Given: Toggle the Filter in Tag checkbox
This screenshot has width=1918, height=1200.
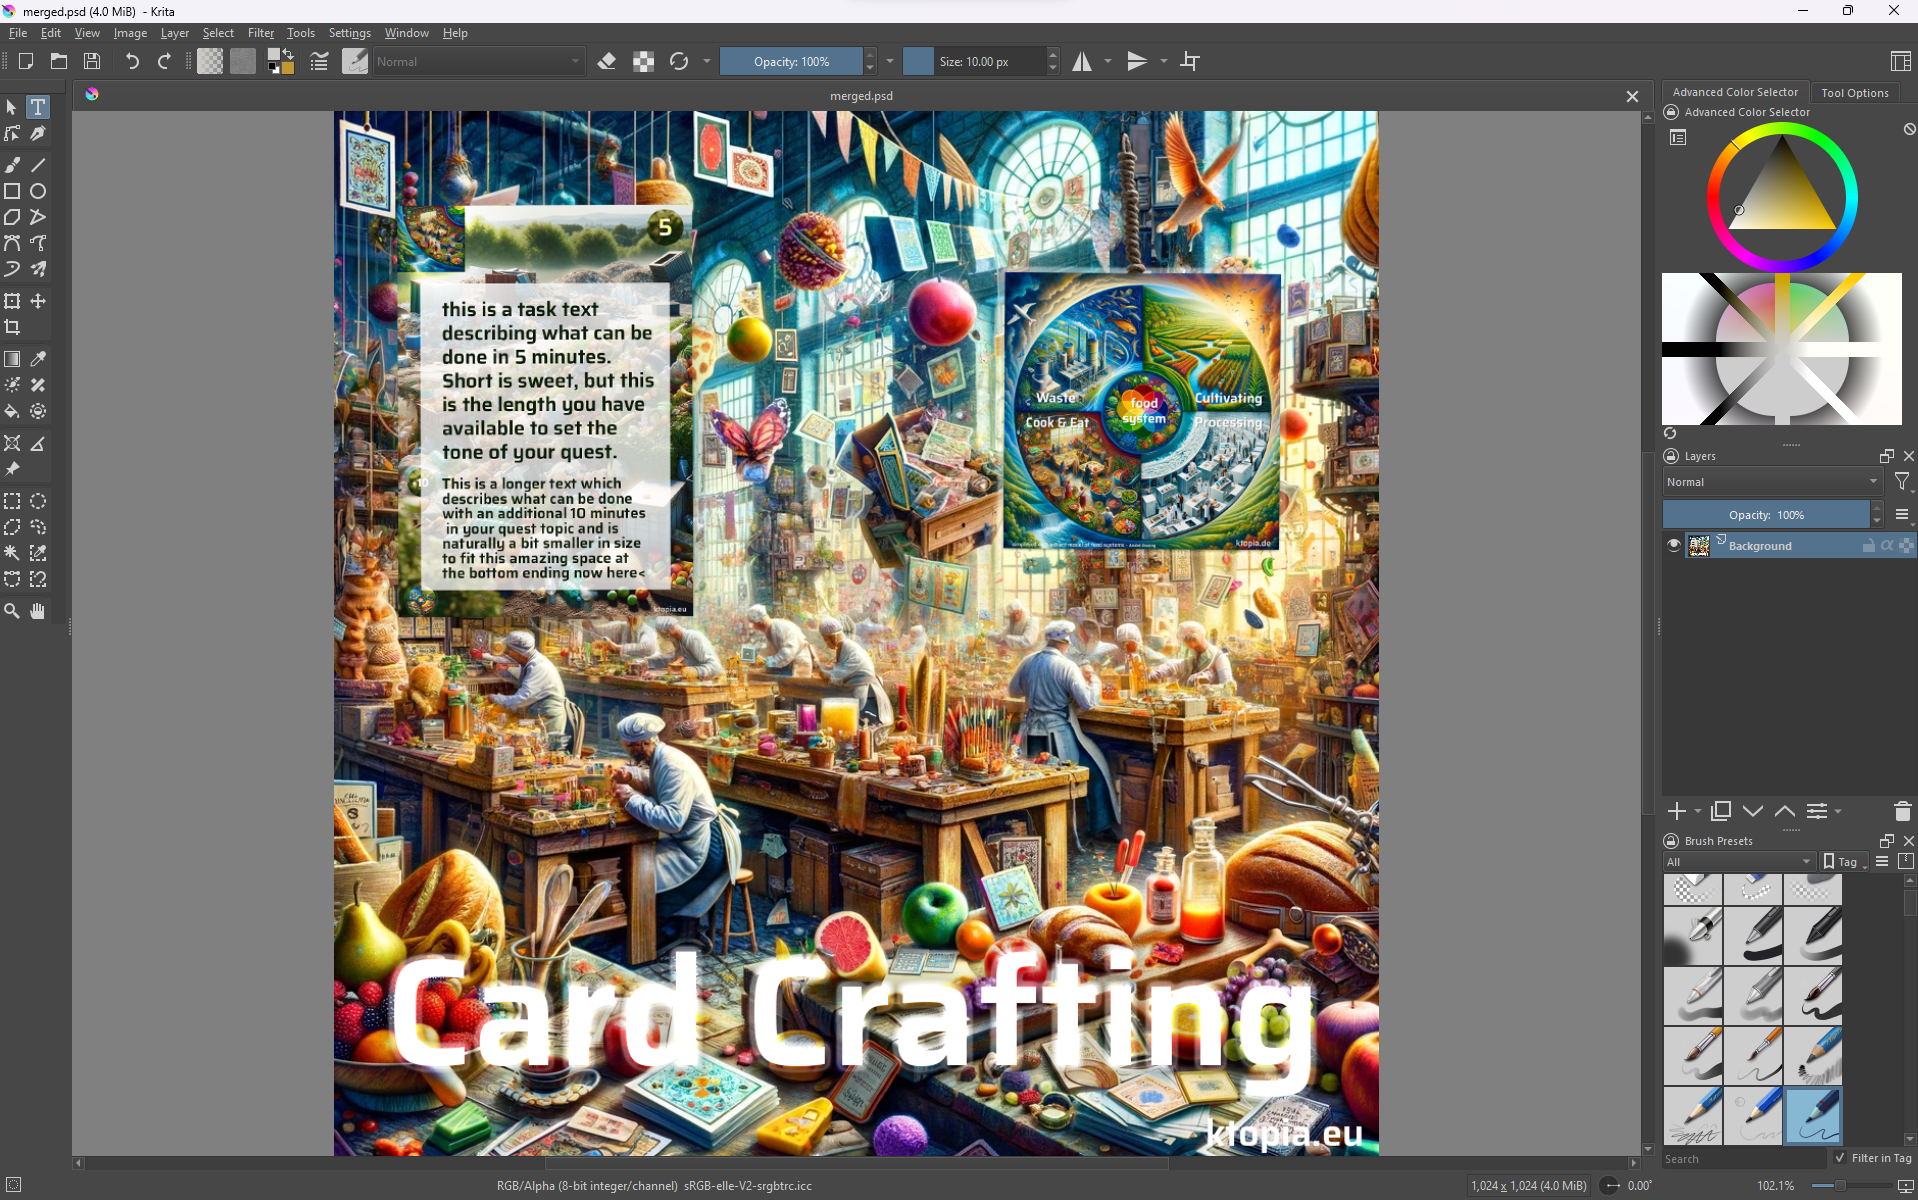Looking at the screenshot, I should click(1840, 1158).
